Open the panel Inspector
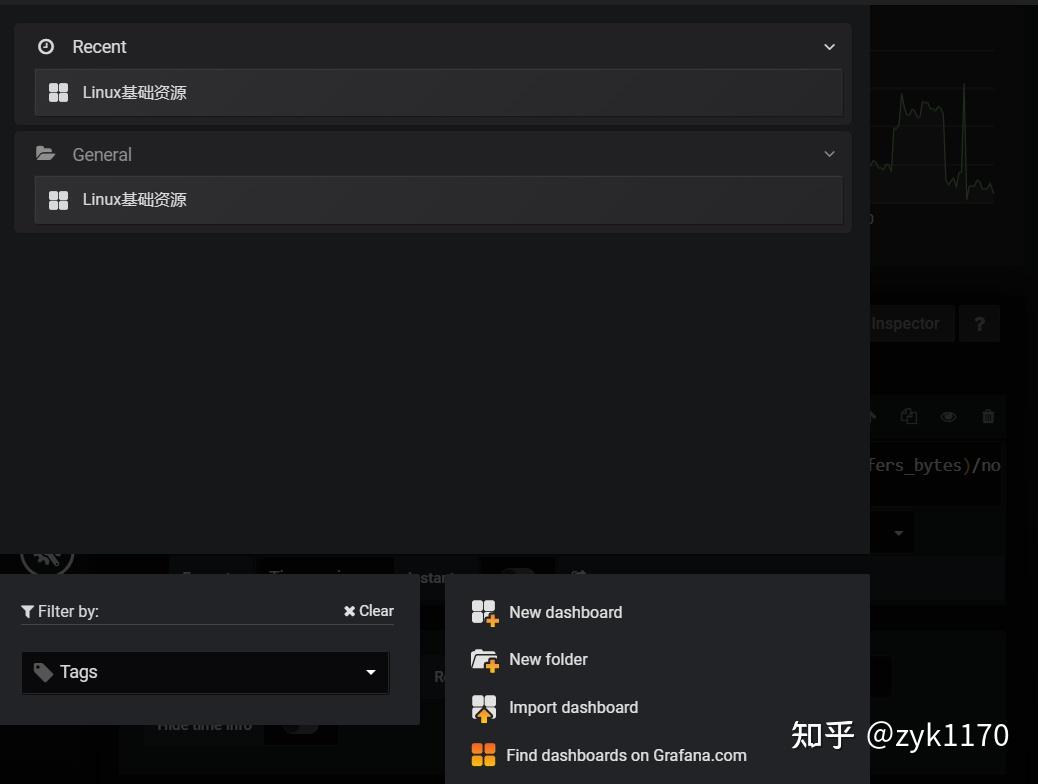The image size is (1038, 784). click(x=905, y=323)
